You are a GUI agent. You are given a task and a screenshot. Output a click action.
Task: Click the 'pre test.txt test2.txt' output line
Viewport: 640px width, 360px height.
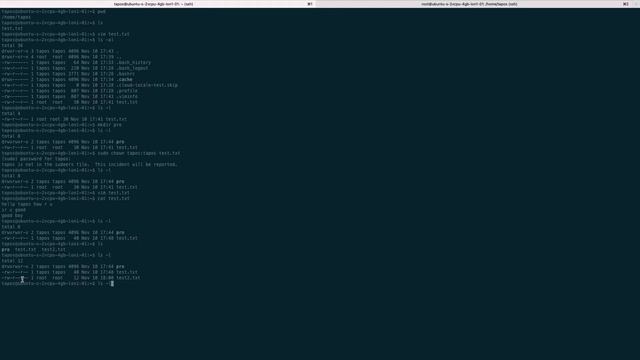[33, 249]
